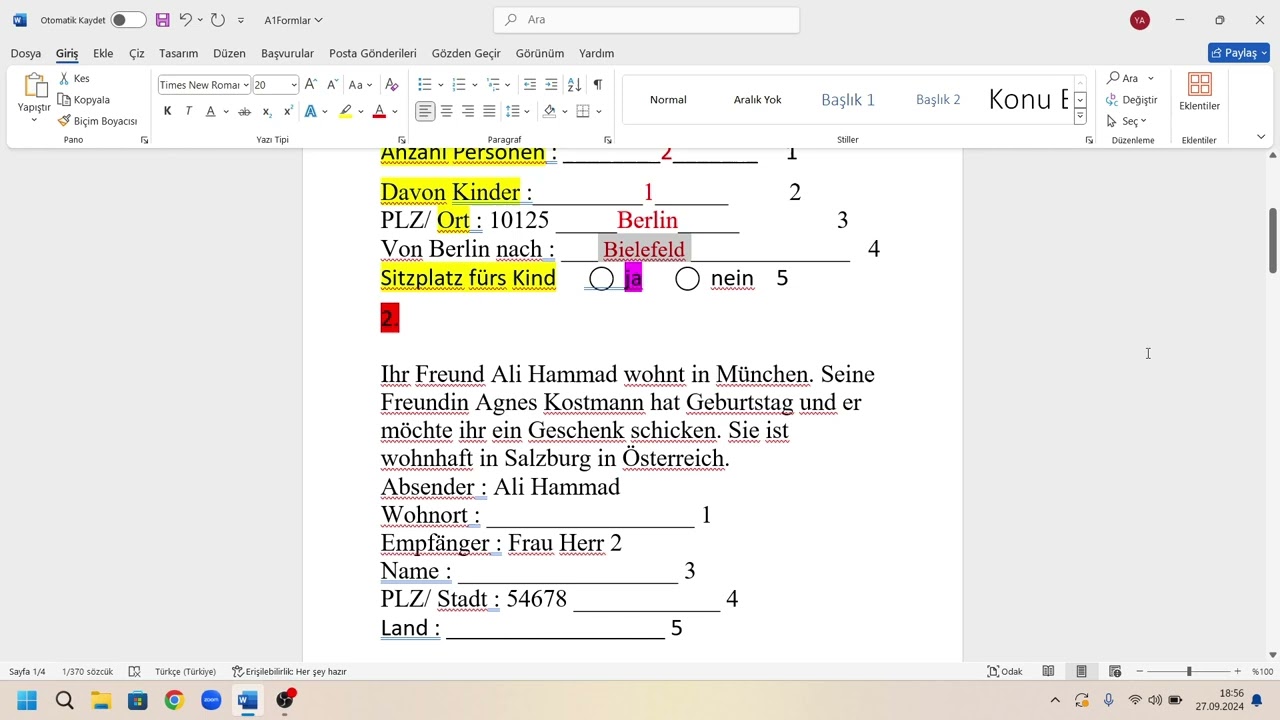Increase the paragraph indent
The image size is (1280, 720).
coord(551,85)
